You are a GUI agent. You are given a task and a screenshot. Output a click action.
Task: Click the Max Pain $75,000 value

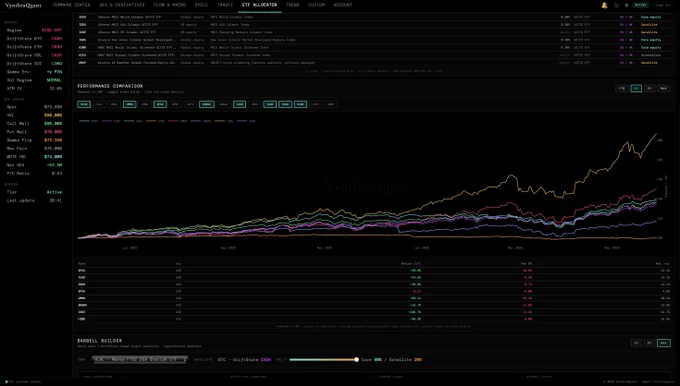tap(53, 148)
